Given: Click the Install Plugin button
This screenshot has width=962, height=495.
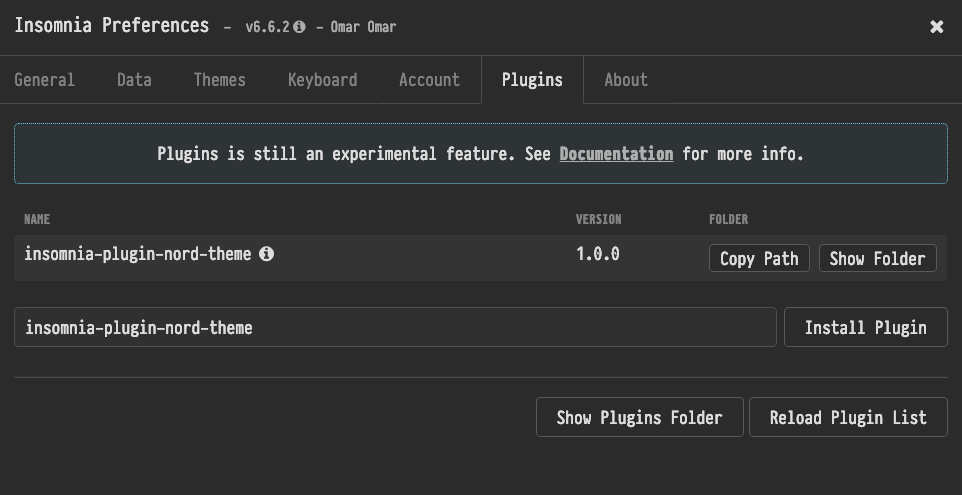Looking at the screenshot, I should [x=866, y=327].
